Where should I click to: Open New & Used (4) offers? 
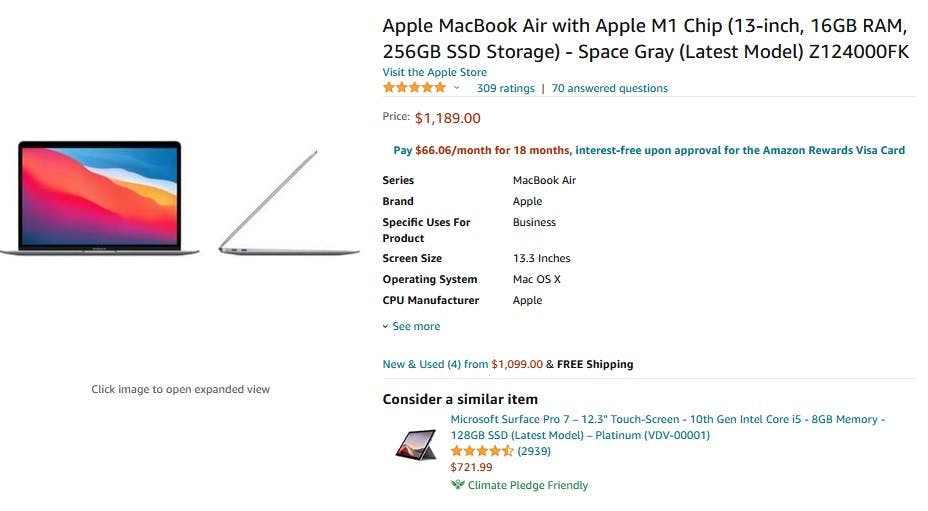435,364
